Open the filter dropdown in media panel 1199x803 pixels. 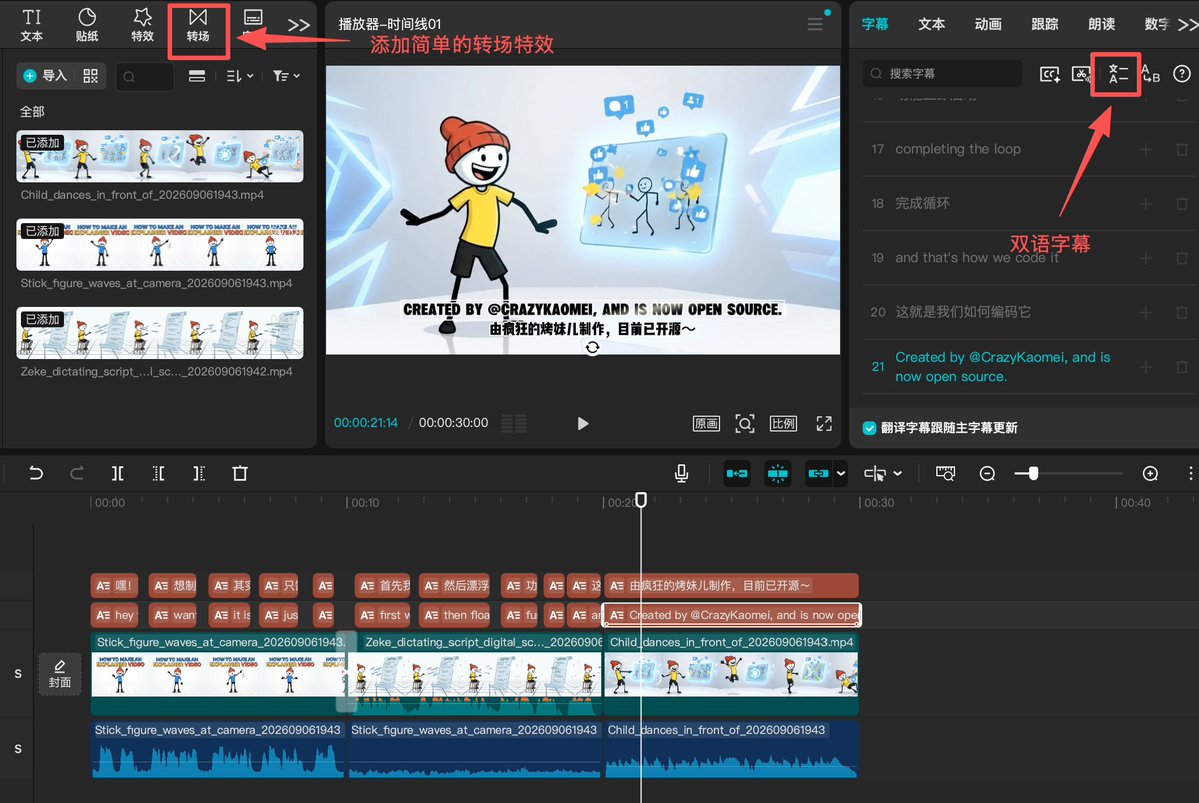point(286,76)
